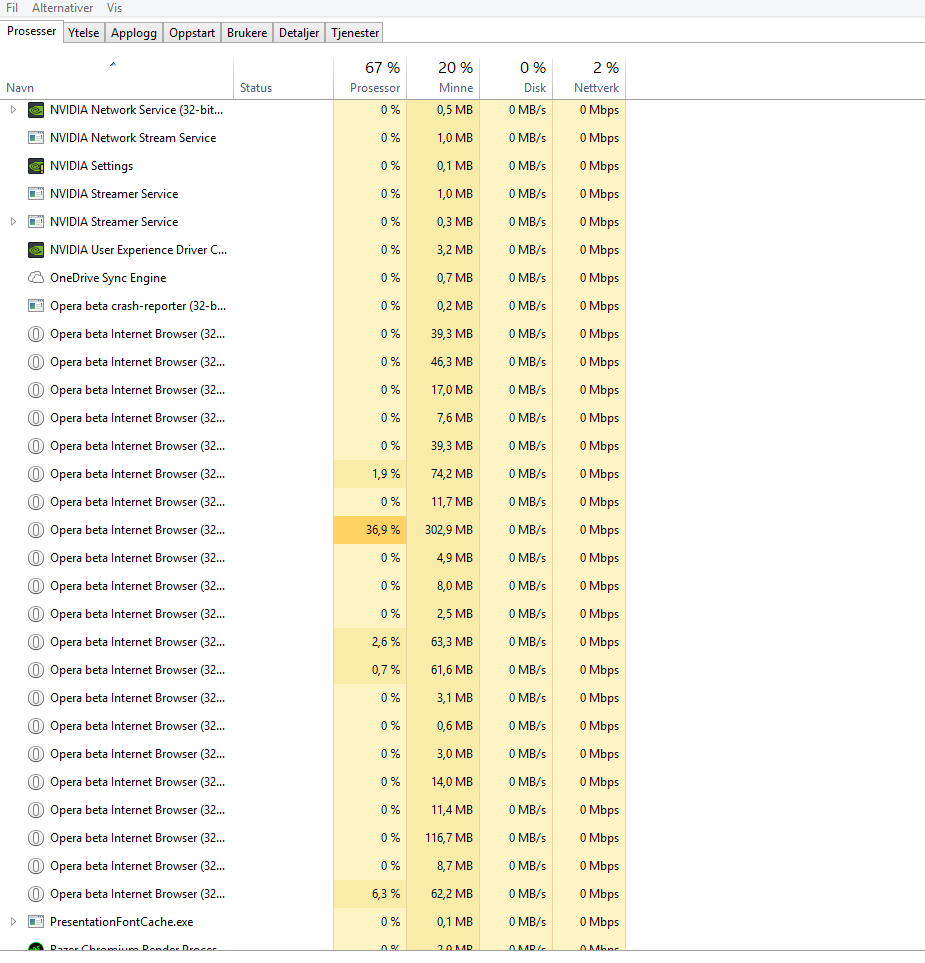Click the 0,7 MB memory cell for OneDrive

tap(443, 278)
